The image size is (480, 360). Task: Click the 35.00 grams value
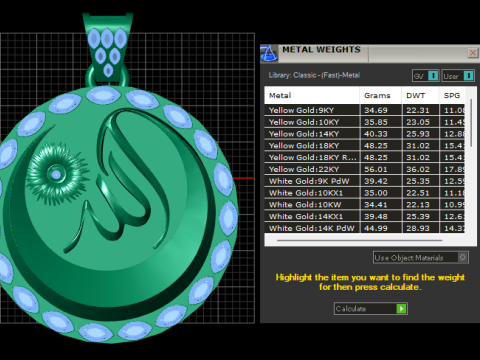(376, 193)
